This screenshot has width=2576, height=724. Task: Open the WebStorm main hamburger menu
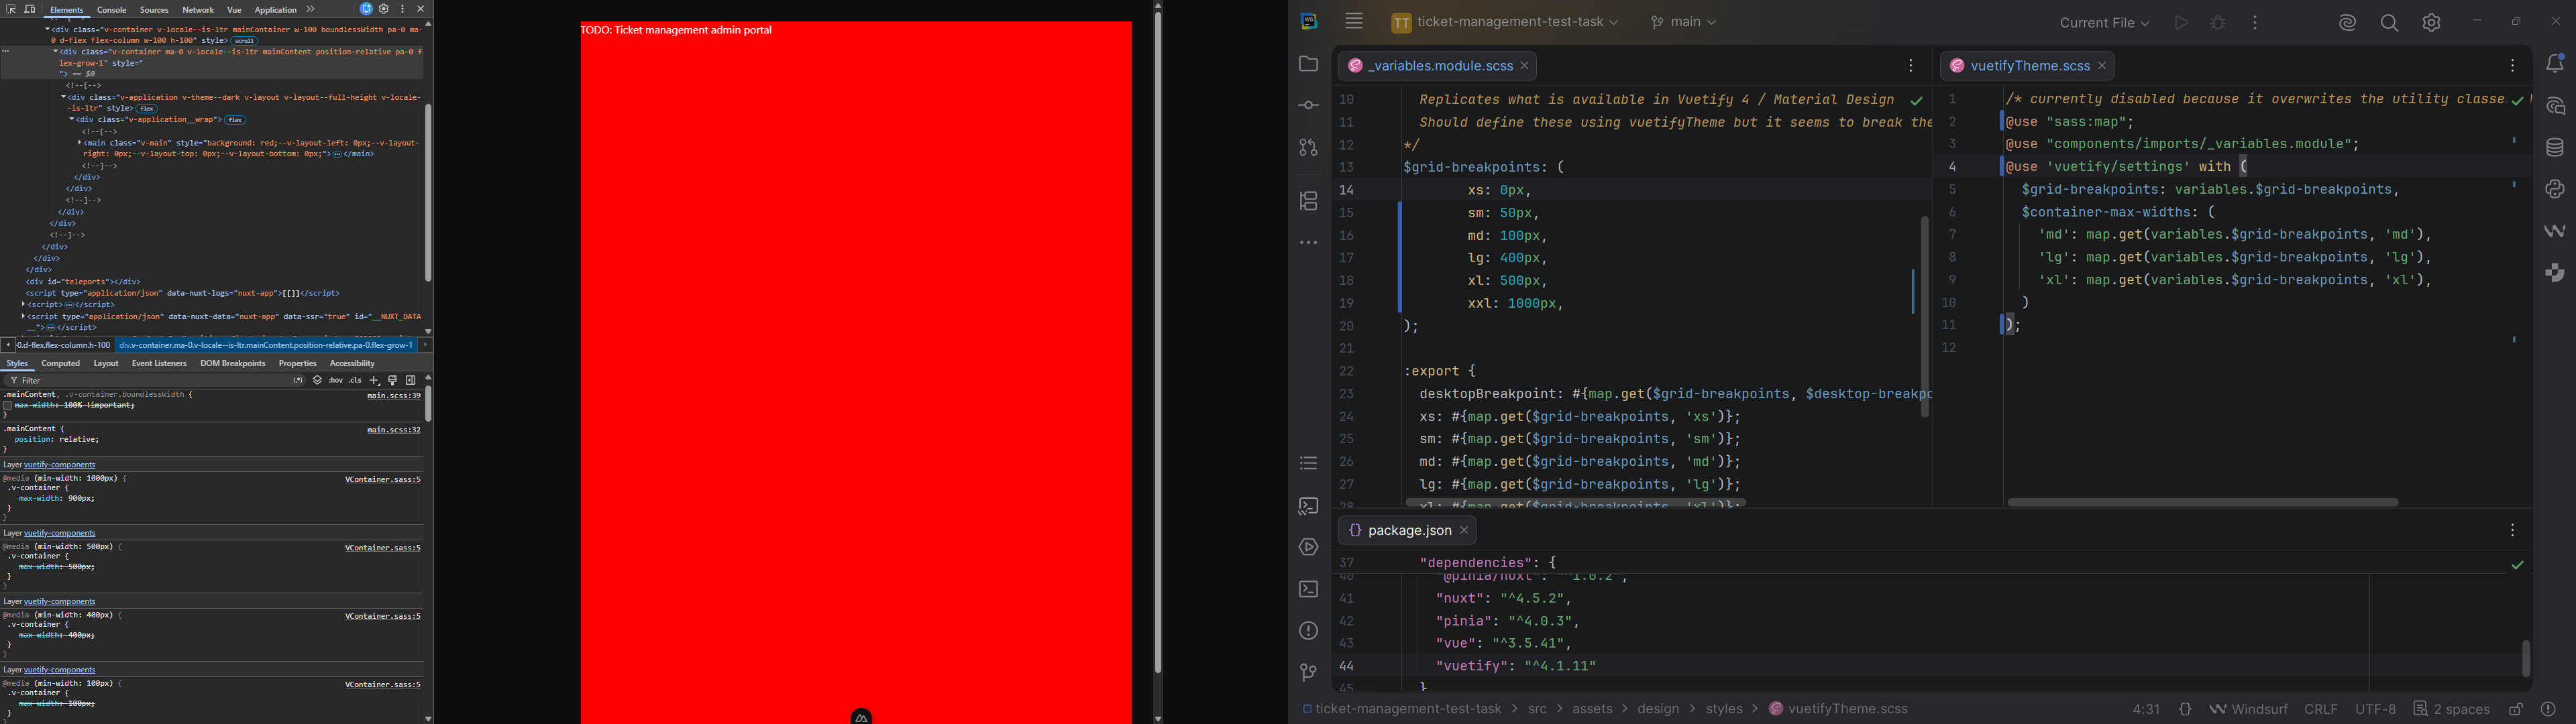[x=1355, y=21]
